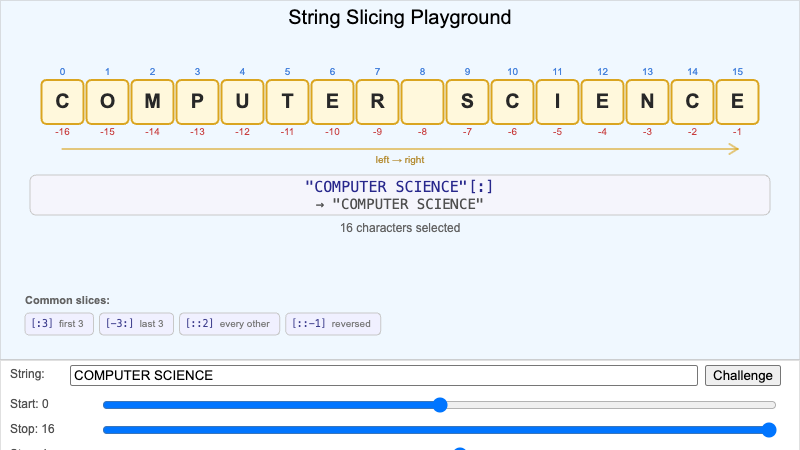Click the letter R tile

[x=377, y=101]
